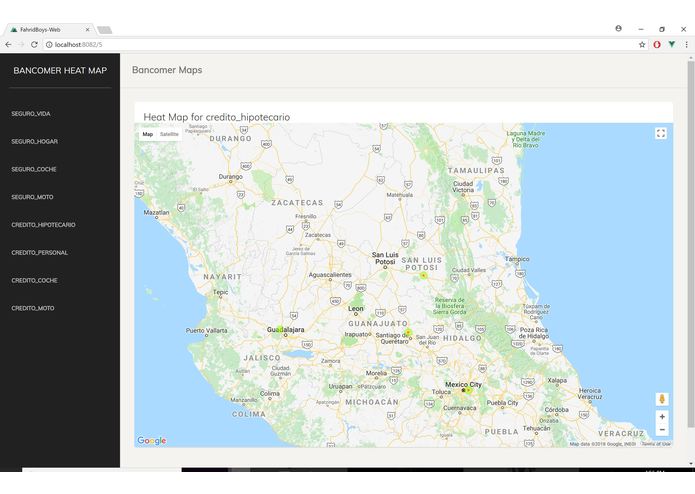Go forward with the browser forward arrow
The width and height of the screenshot is (695, 494).
tap(21, 44)
